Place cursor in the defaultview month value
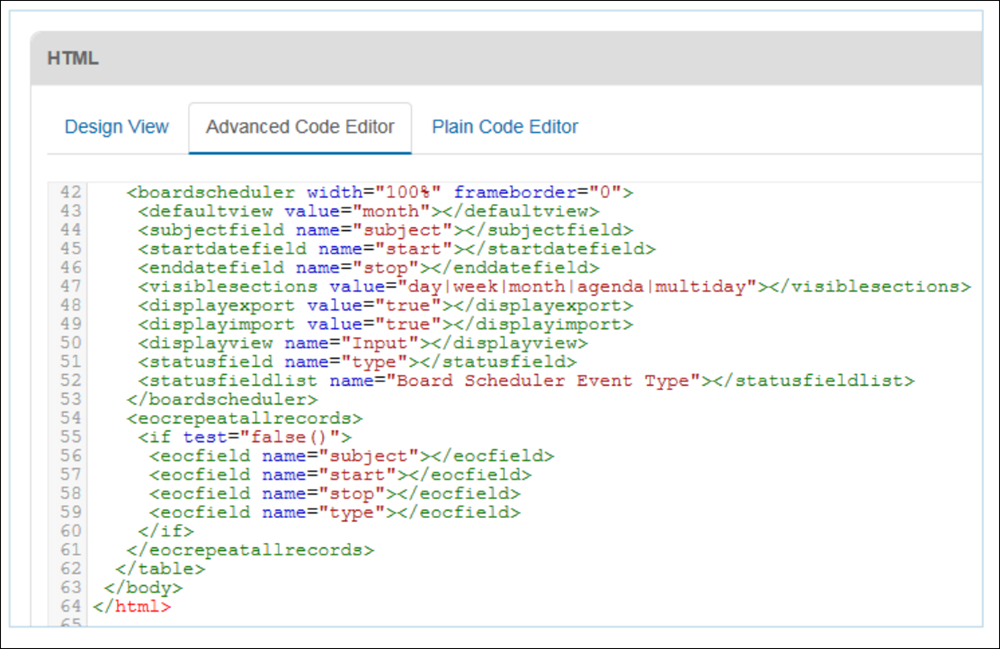Viewport: 1000px width, 649px height. (389, 211)
